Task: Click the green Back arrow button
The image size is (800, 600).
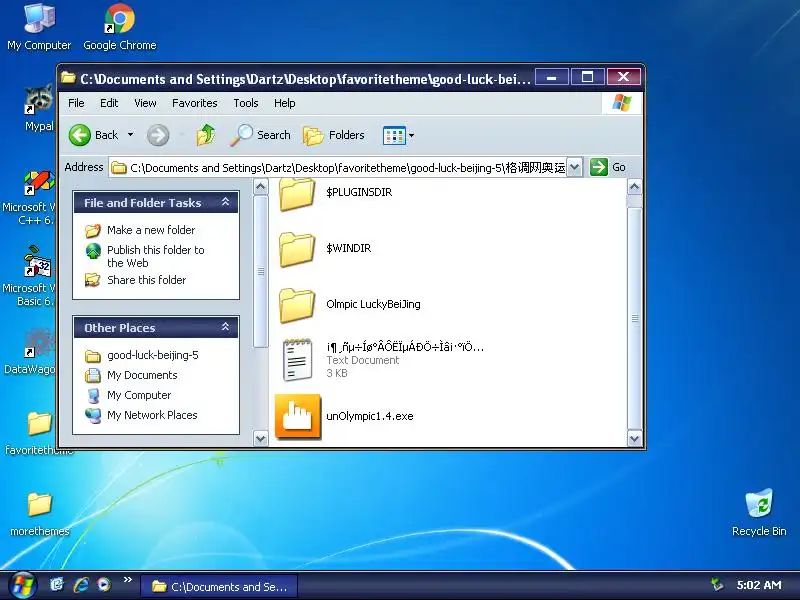Action: 80,135
